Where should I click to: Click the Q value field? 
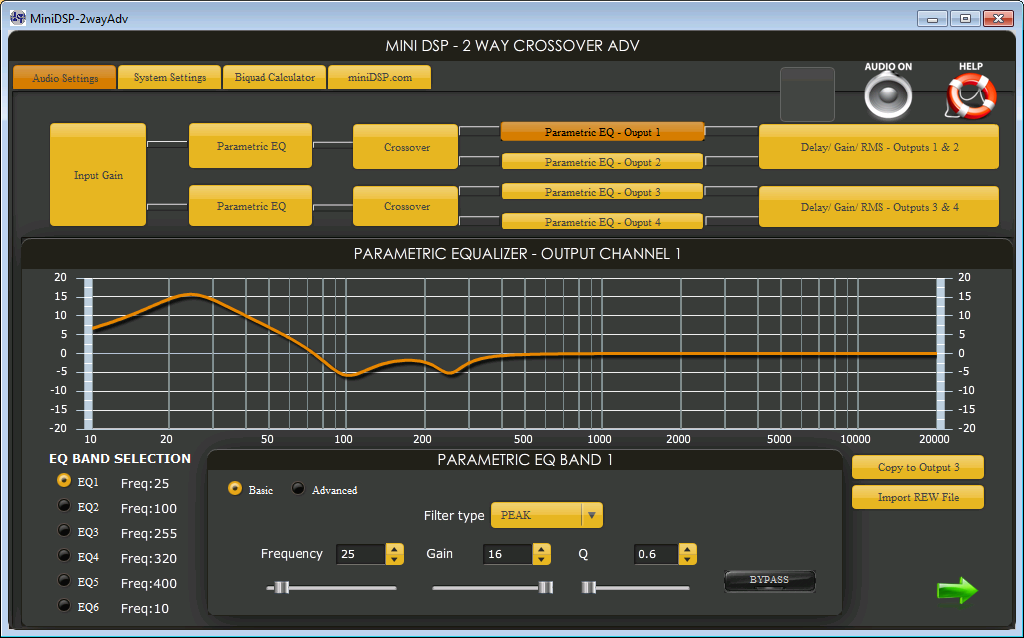[x=656, y=554]
